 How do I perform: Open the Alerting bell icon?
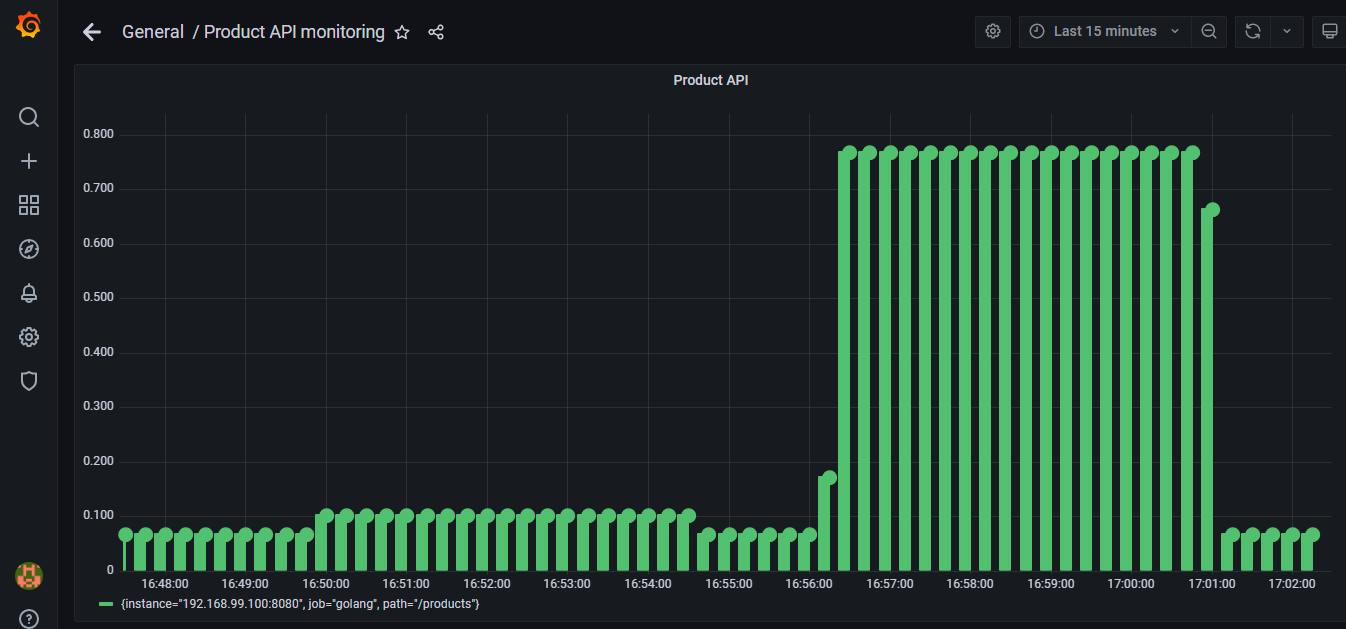click(29, 293)
